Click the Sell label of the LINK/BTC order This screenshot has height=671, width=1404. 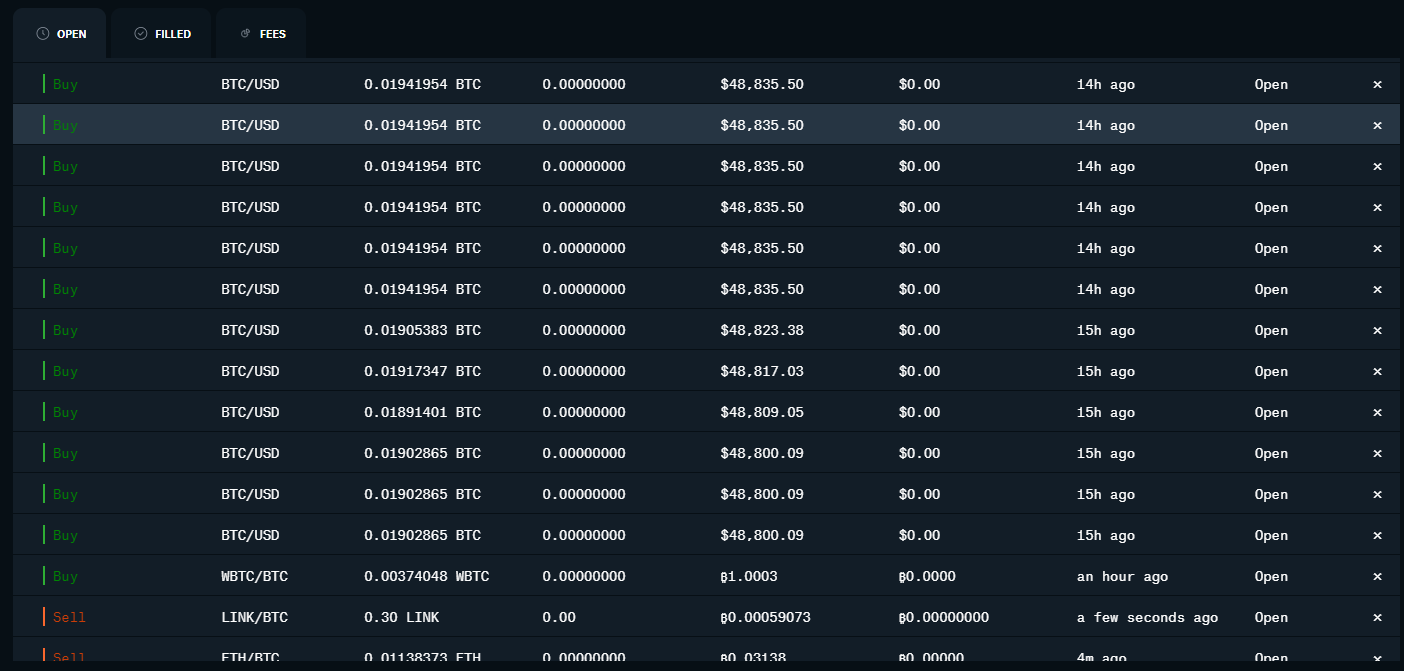coord(69,617)
